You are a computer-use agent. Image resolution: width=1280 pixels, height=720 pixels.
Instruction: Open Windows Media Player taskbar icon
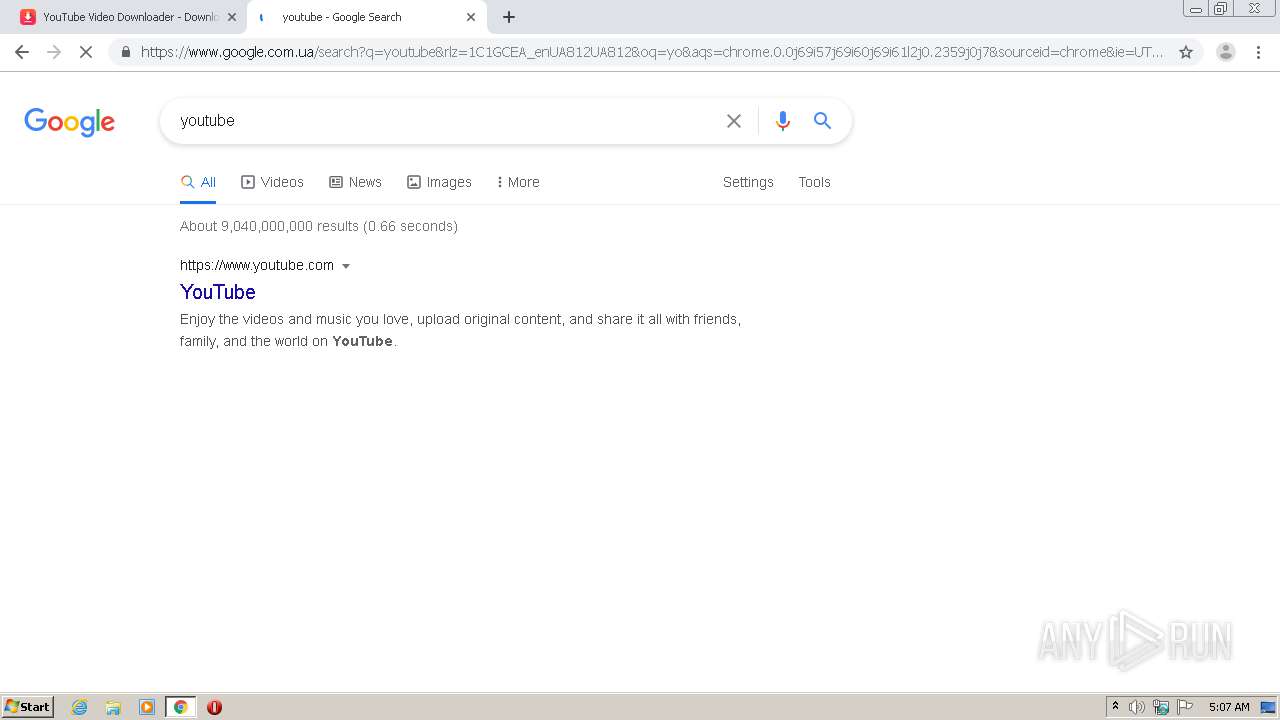147,707
